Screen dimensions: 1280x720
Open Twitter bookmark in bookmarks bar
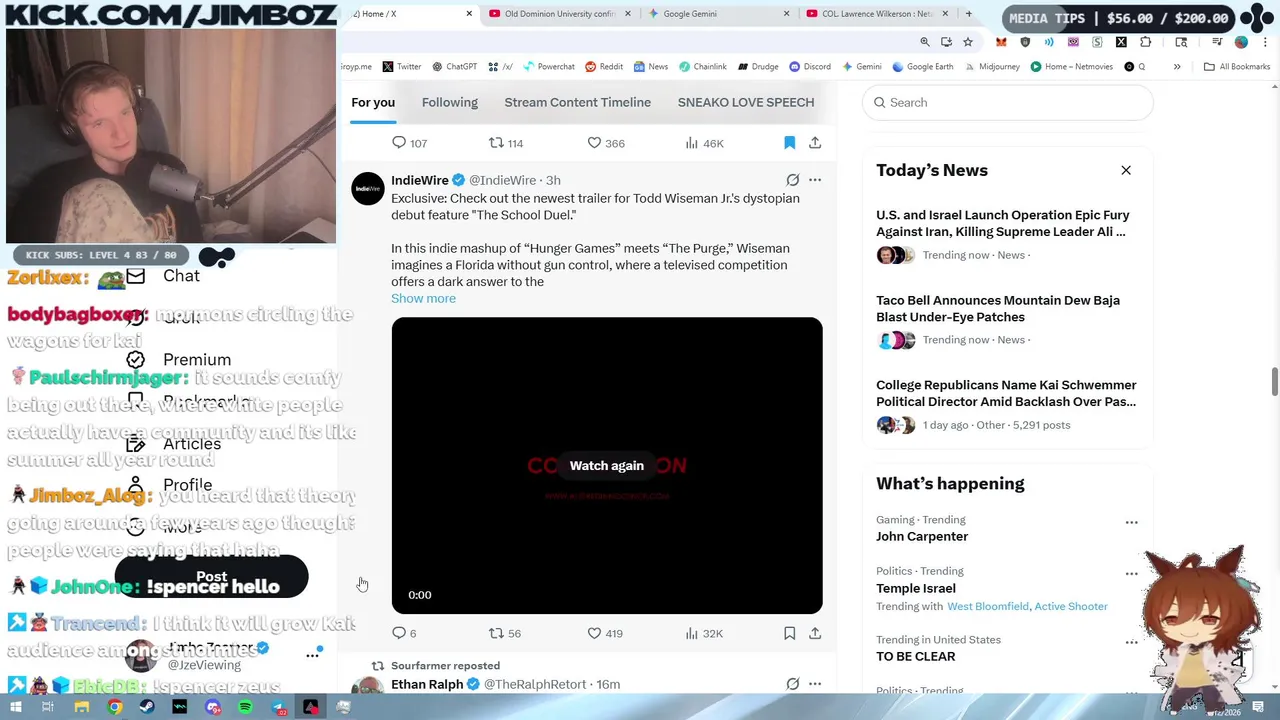[401, 67]
